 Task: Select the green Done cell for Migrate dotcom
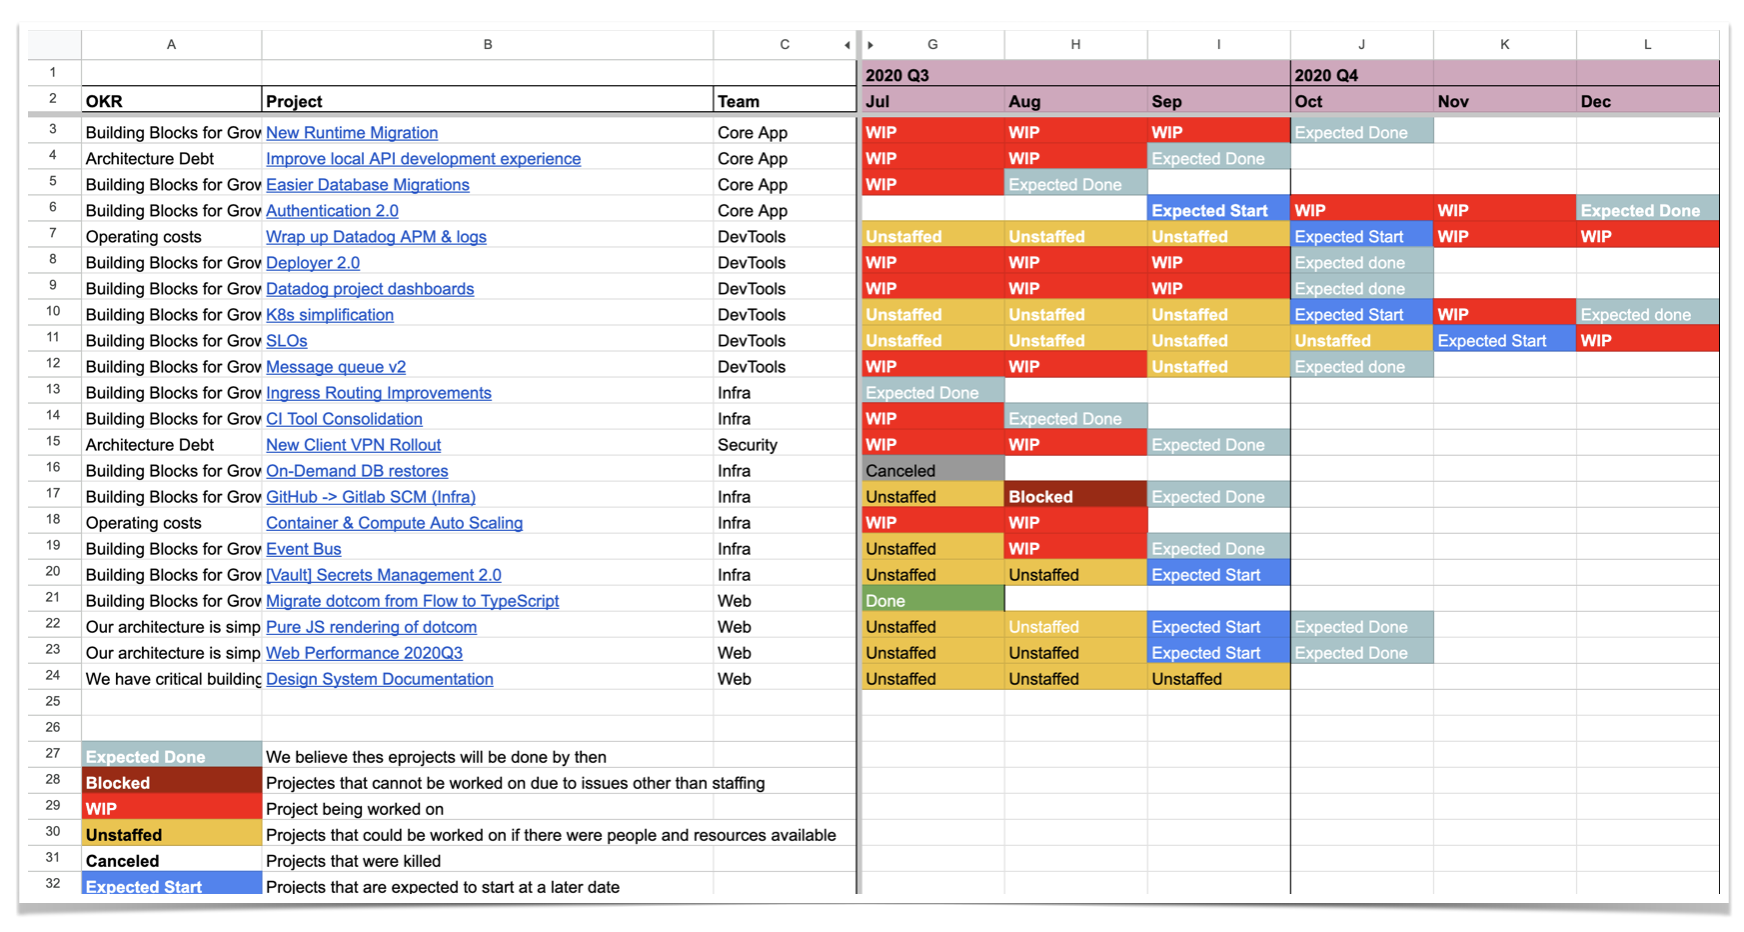[933, 600]
